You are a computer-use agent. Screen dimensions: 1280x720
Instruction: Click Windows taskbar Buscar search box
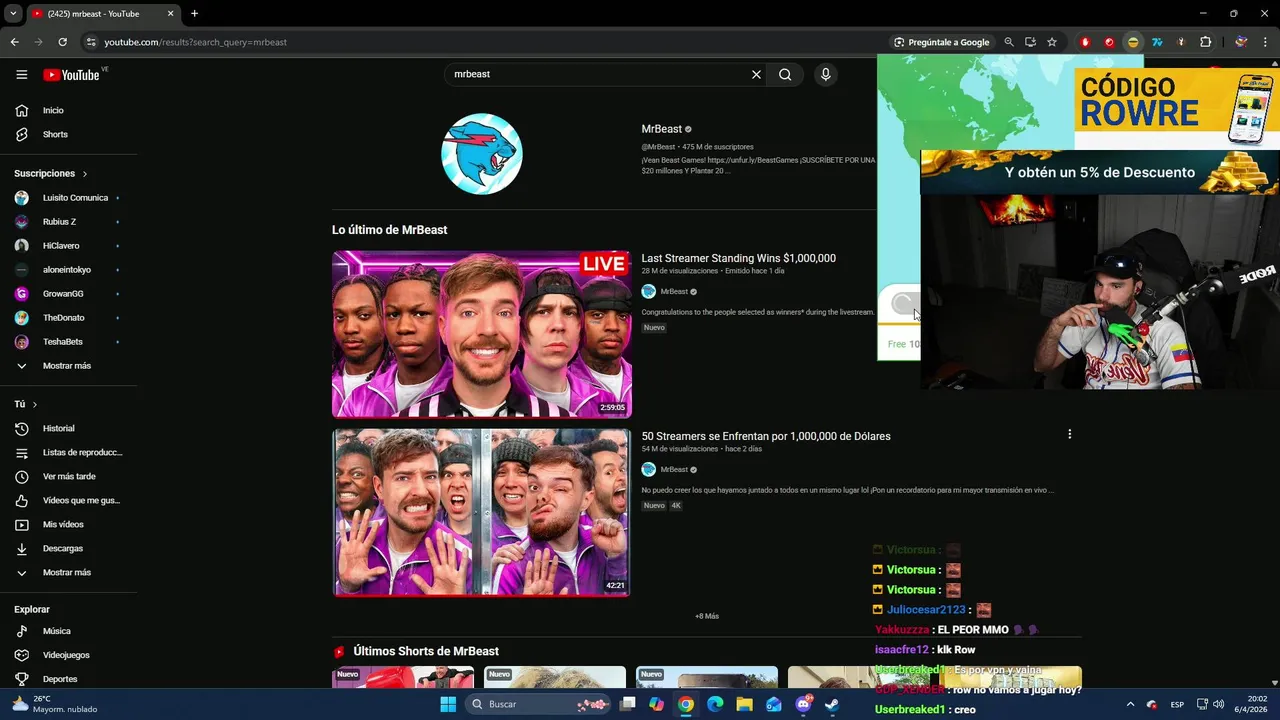coord(540,704)
